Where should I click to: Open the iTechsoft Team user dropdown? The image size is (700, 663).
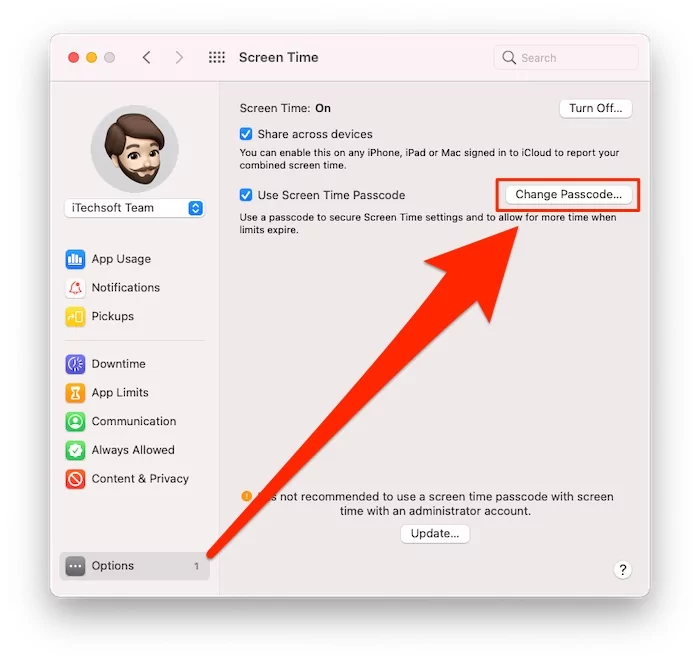tap(134, 208)
